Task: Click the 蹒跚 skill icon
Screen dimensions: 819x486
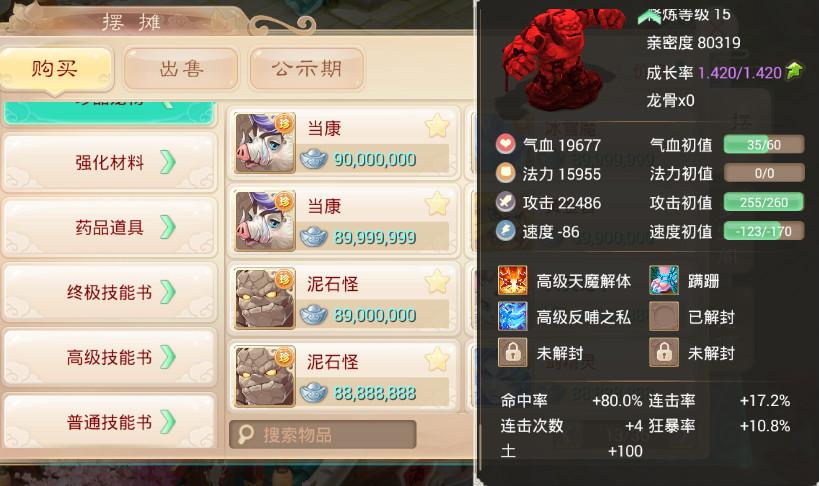Action: pos(664,280)
